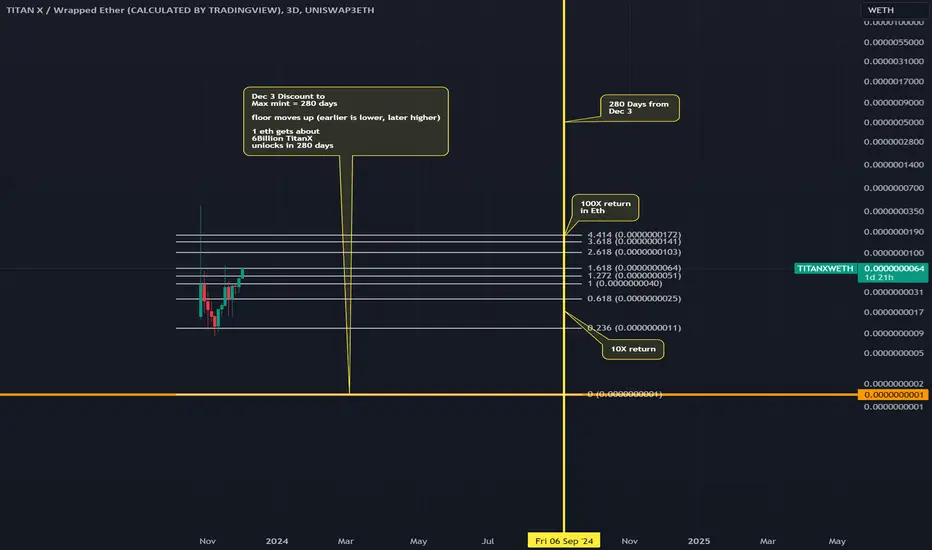Click the 0 (0.0000000001) fib level label
932x550 pixels.
625,394
